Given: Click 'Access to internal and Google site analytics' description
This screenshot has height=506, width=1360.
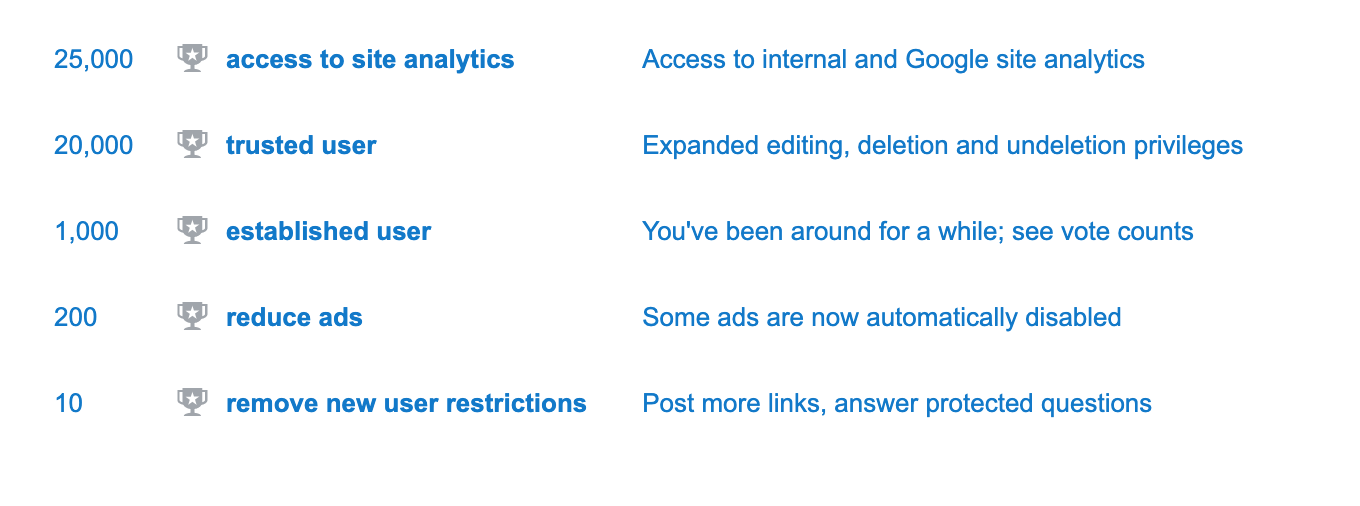Looking at the screenshot, I should 893,60.
